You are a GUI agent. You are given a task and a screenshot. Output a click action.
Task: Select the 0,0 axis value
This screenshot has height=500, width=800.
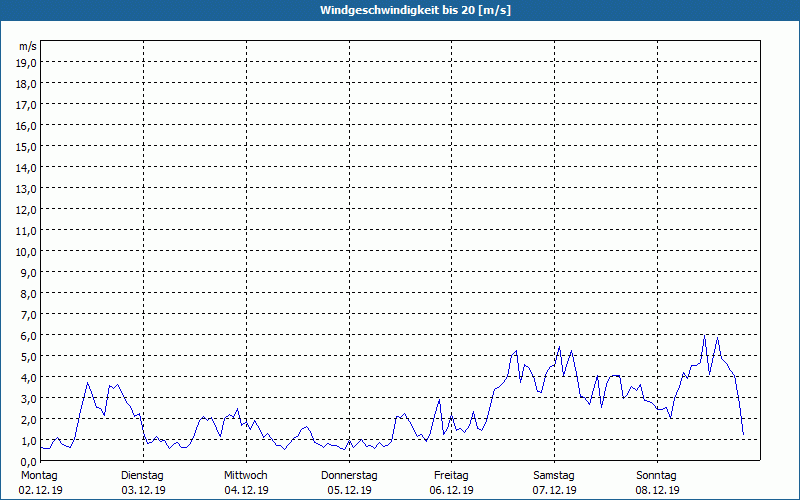(29, 462)
